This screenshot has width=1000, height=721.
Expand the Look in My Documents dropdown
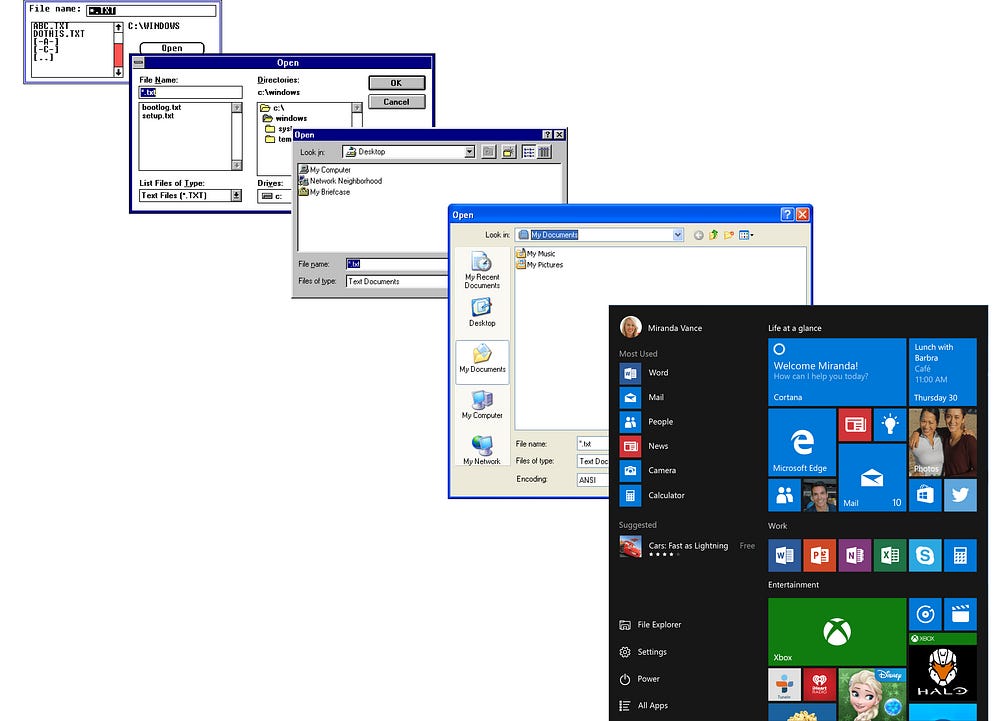pos(678,235)
